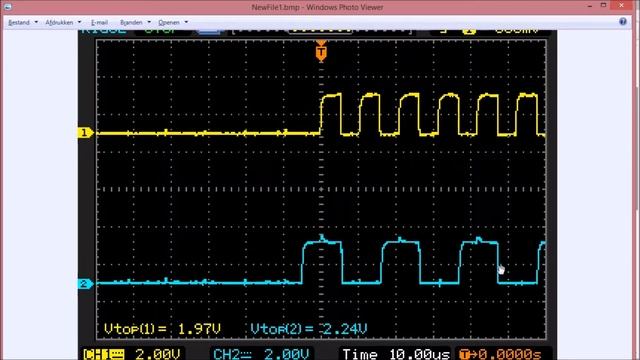Click the Vtop(1)= 1.97V measurement
Viewport: 640px width, 360px height.
tap(162, 329)
